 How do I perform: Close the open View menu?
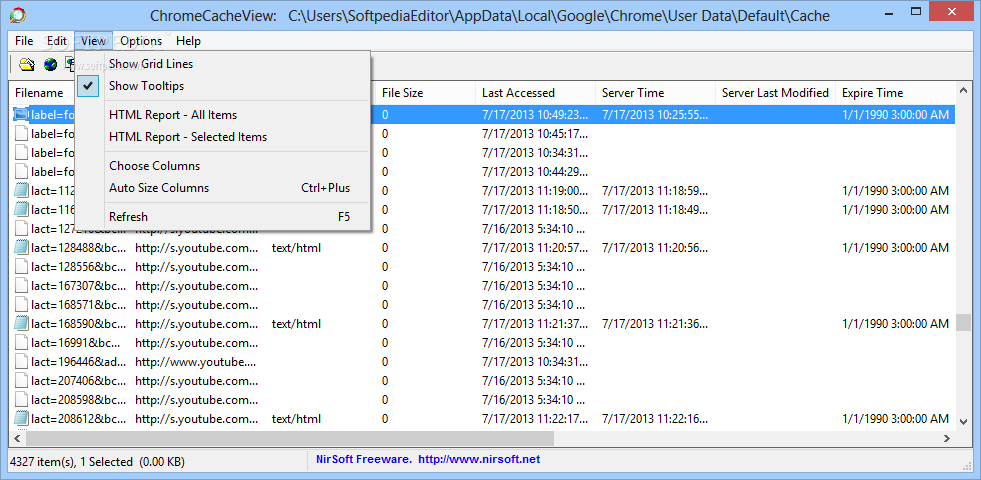[93, 41]
